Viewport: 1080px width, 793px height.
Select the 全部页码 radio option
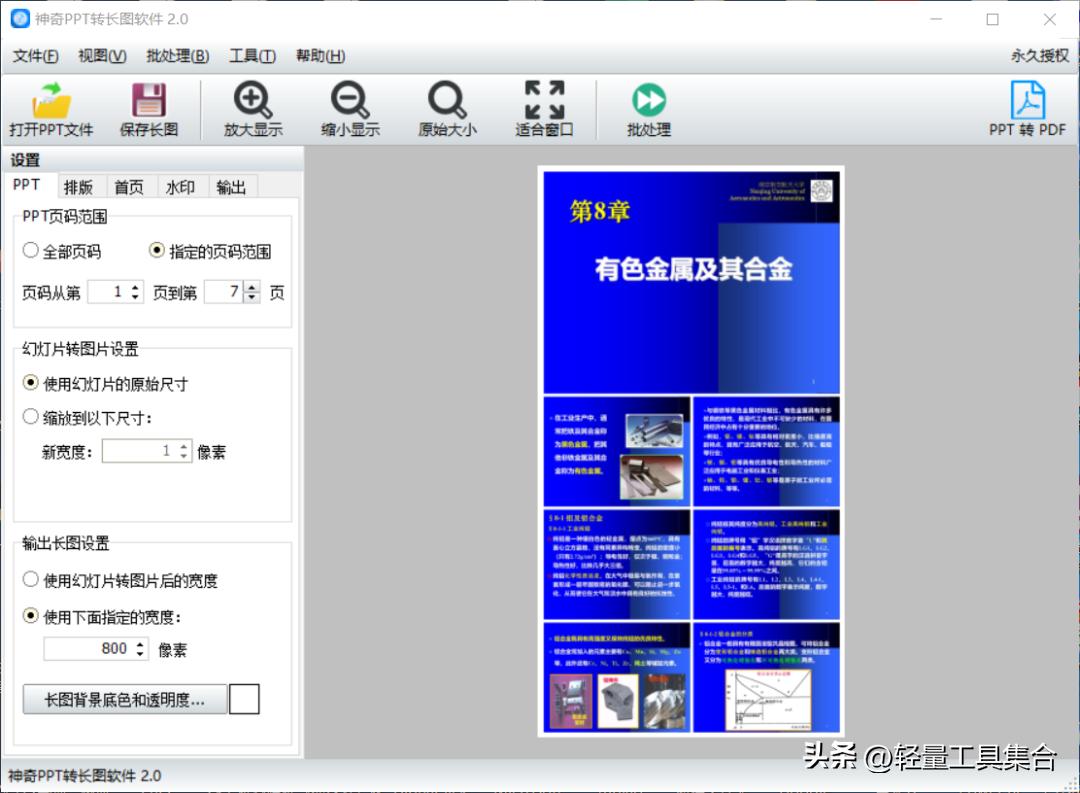coord(31,250)
